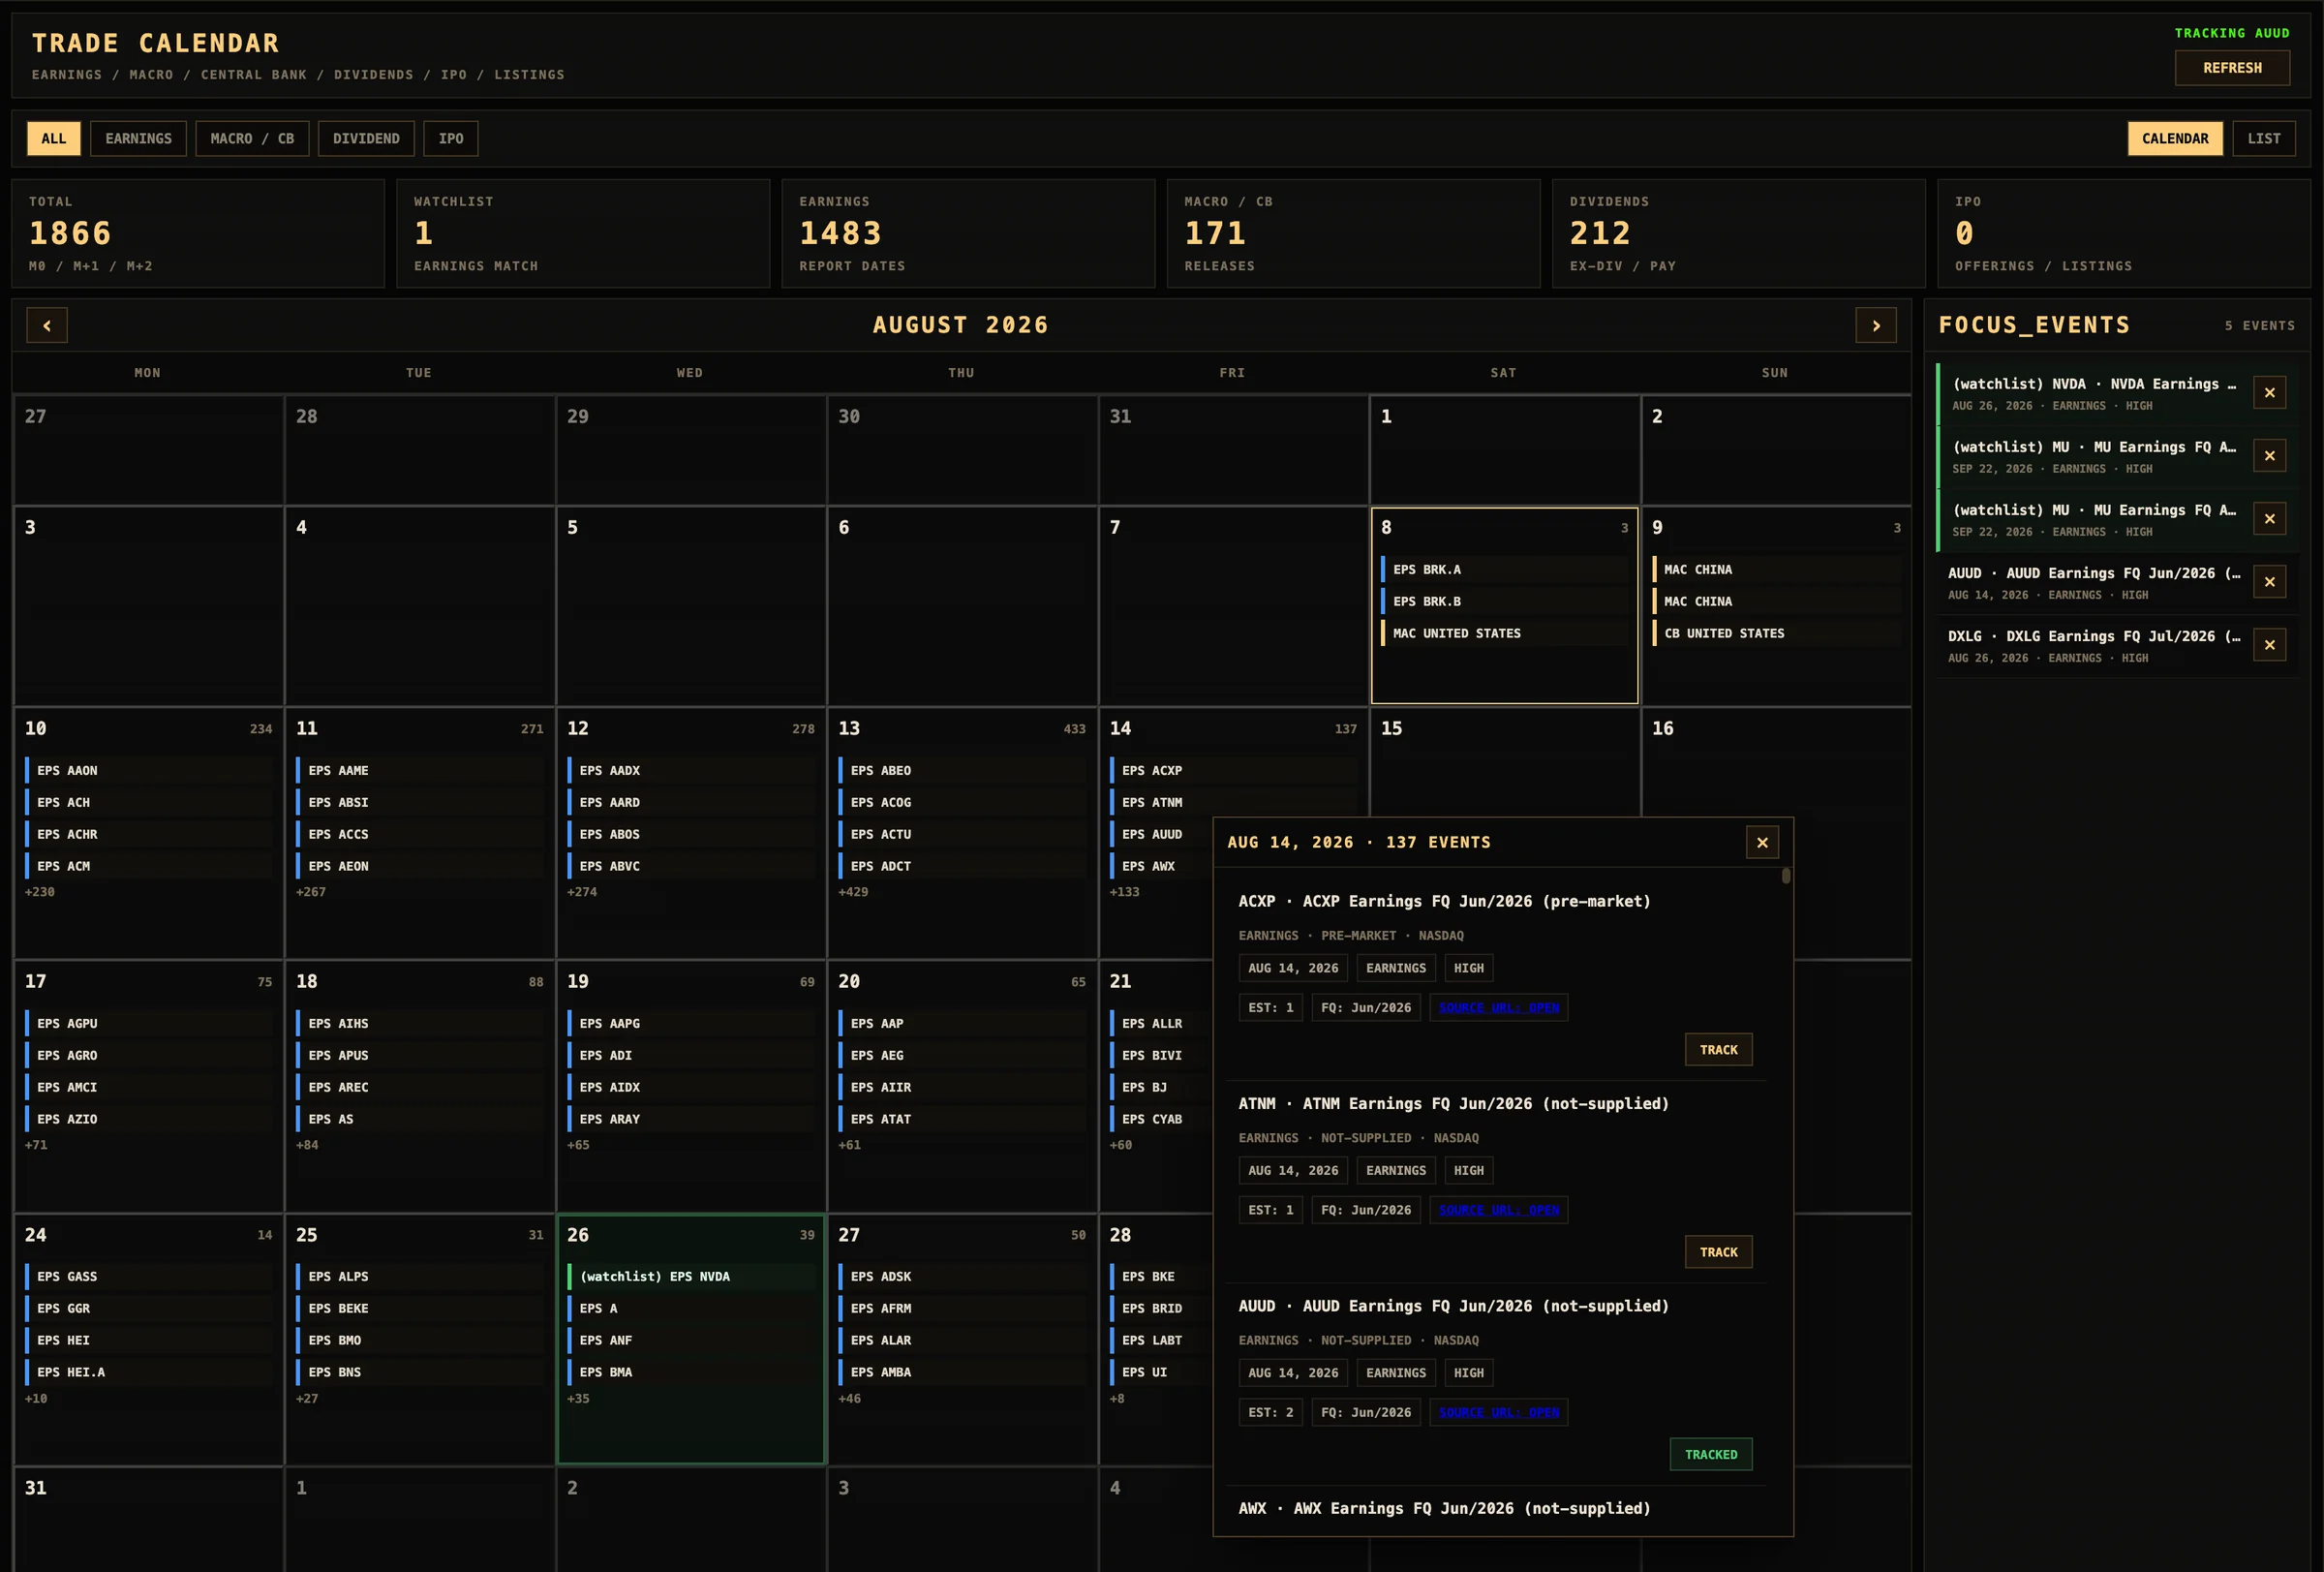Open source URL for ATNM earnings

[x=1499, y=1210]
